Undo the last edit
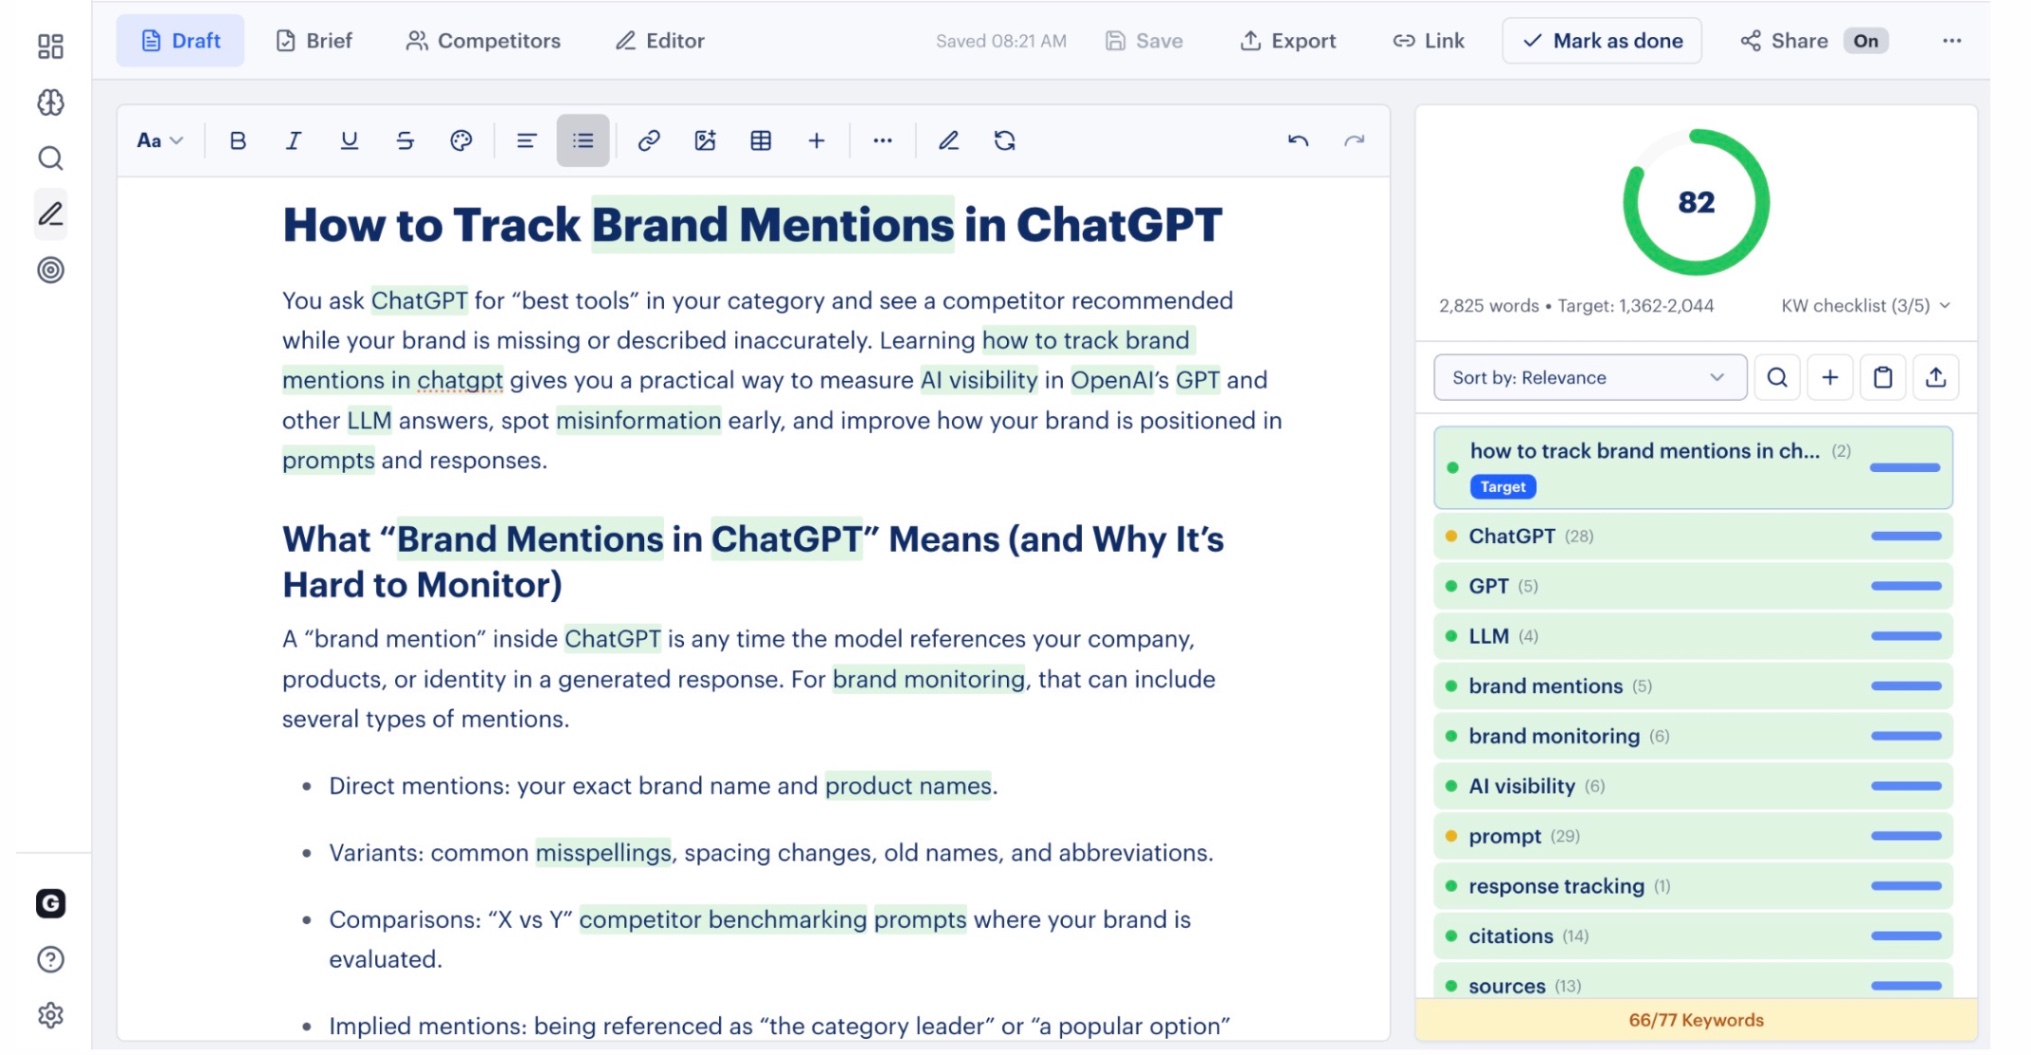 pyautogui.click(x=1298, y=141)
